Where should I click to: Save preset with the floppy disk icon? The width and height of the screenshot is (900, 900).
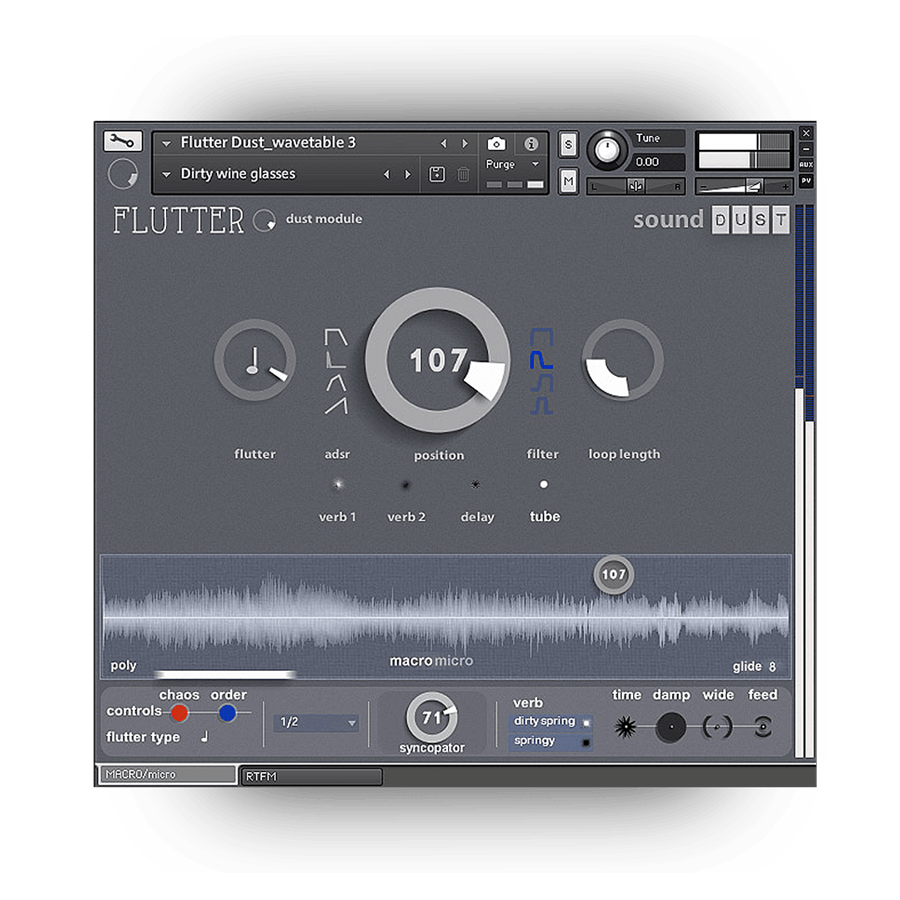(x=437, y=174)
